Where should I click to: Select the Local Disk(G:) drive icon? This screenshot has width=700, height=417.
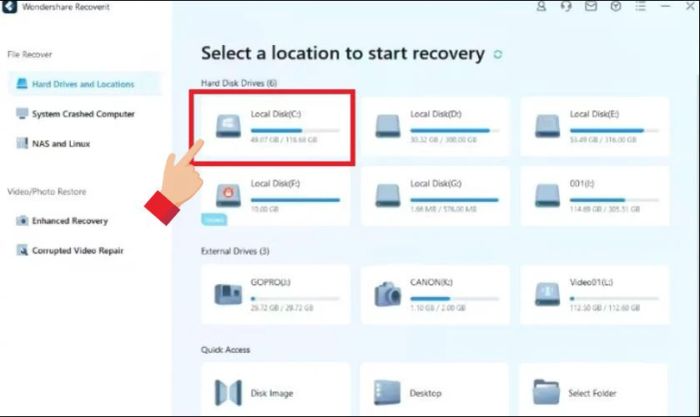point(388,196)
